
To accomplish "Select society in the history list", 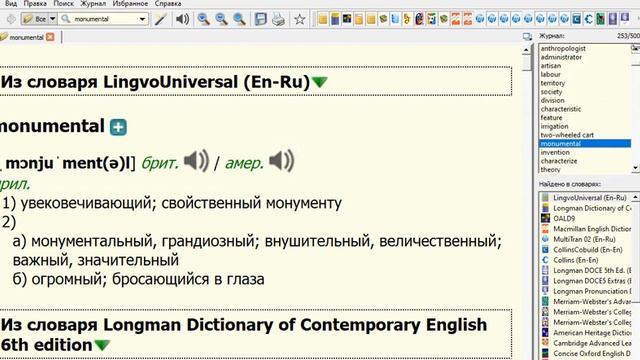I will click(551, 92).
